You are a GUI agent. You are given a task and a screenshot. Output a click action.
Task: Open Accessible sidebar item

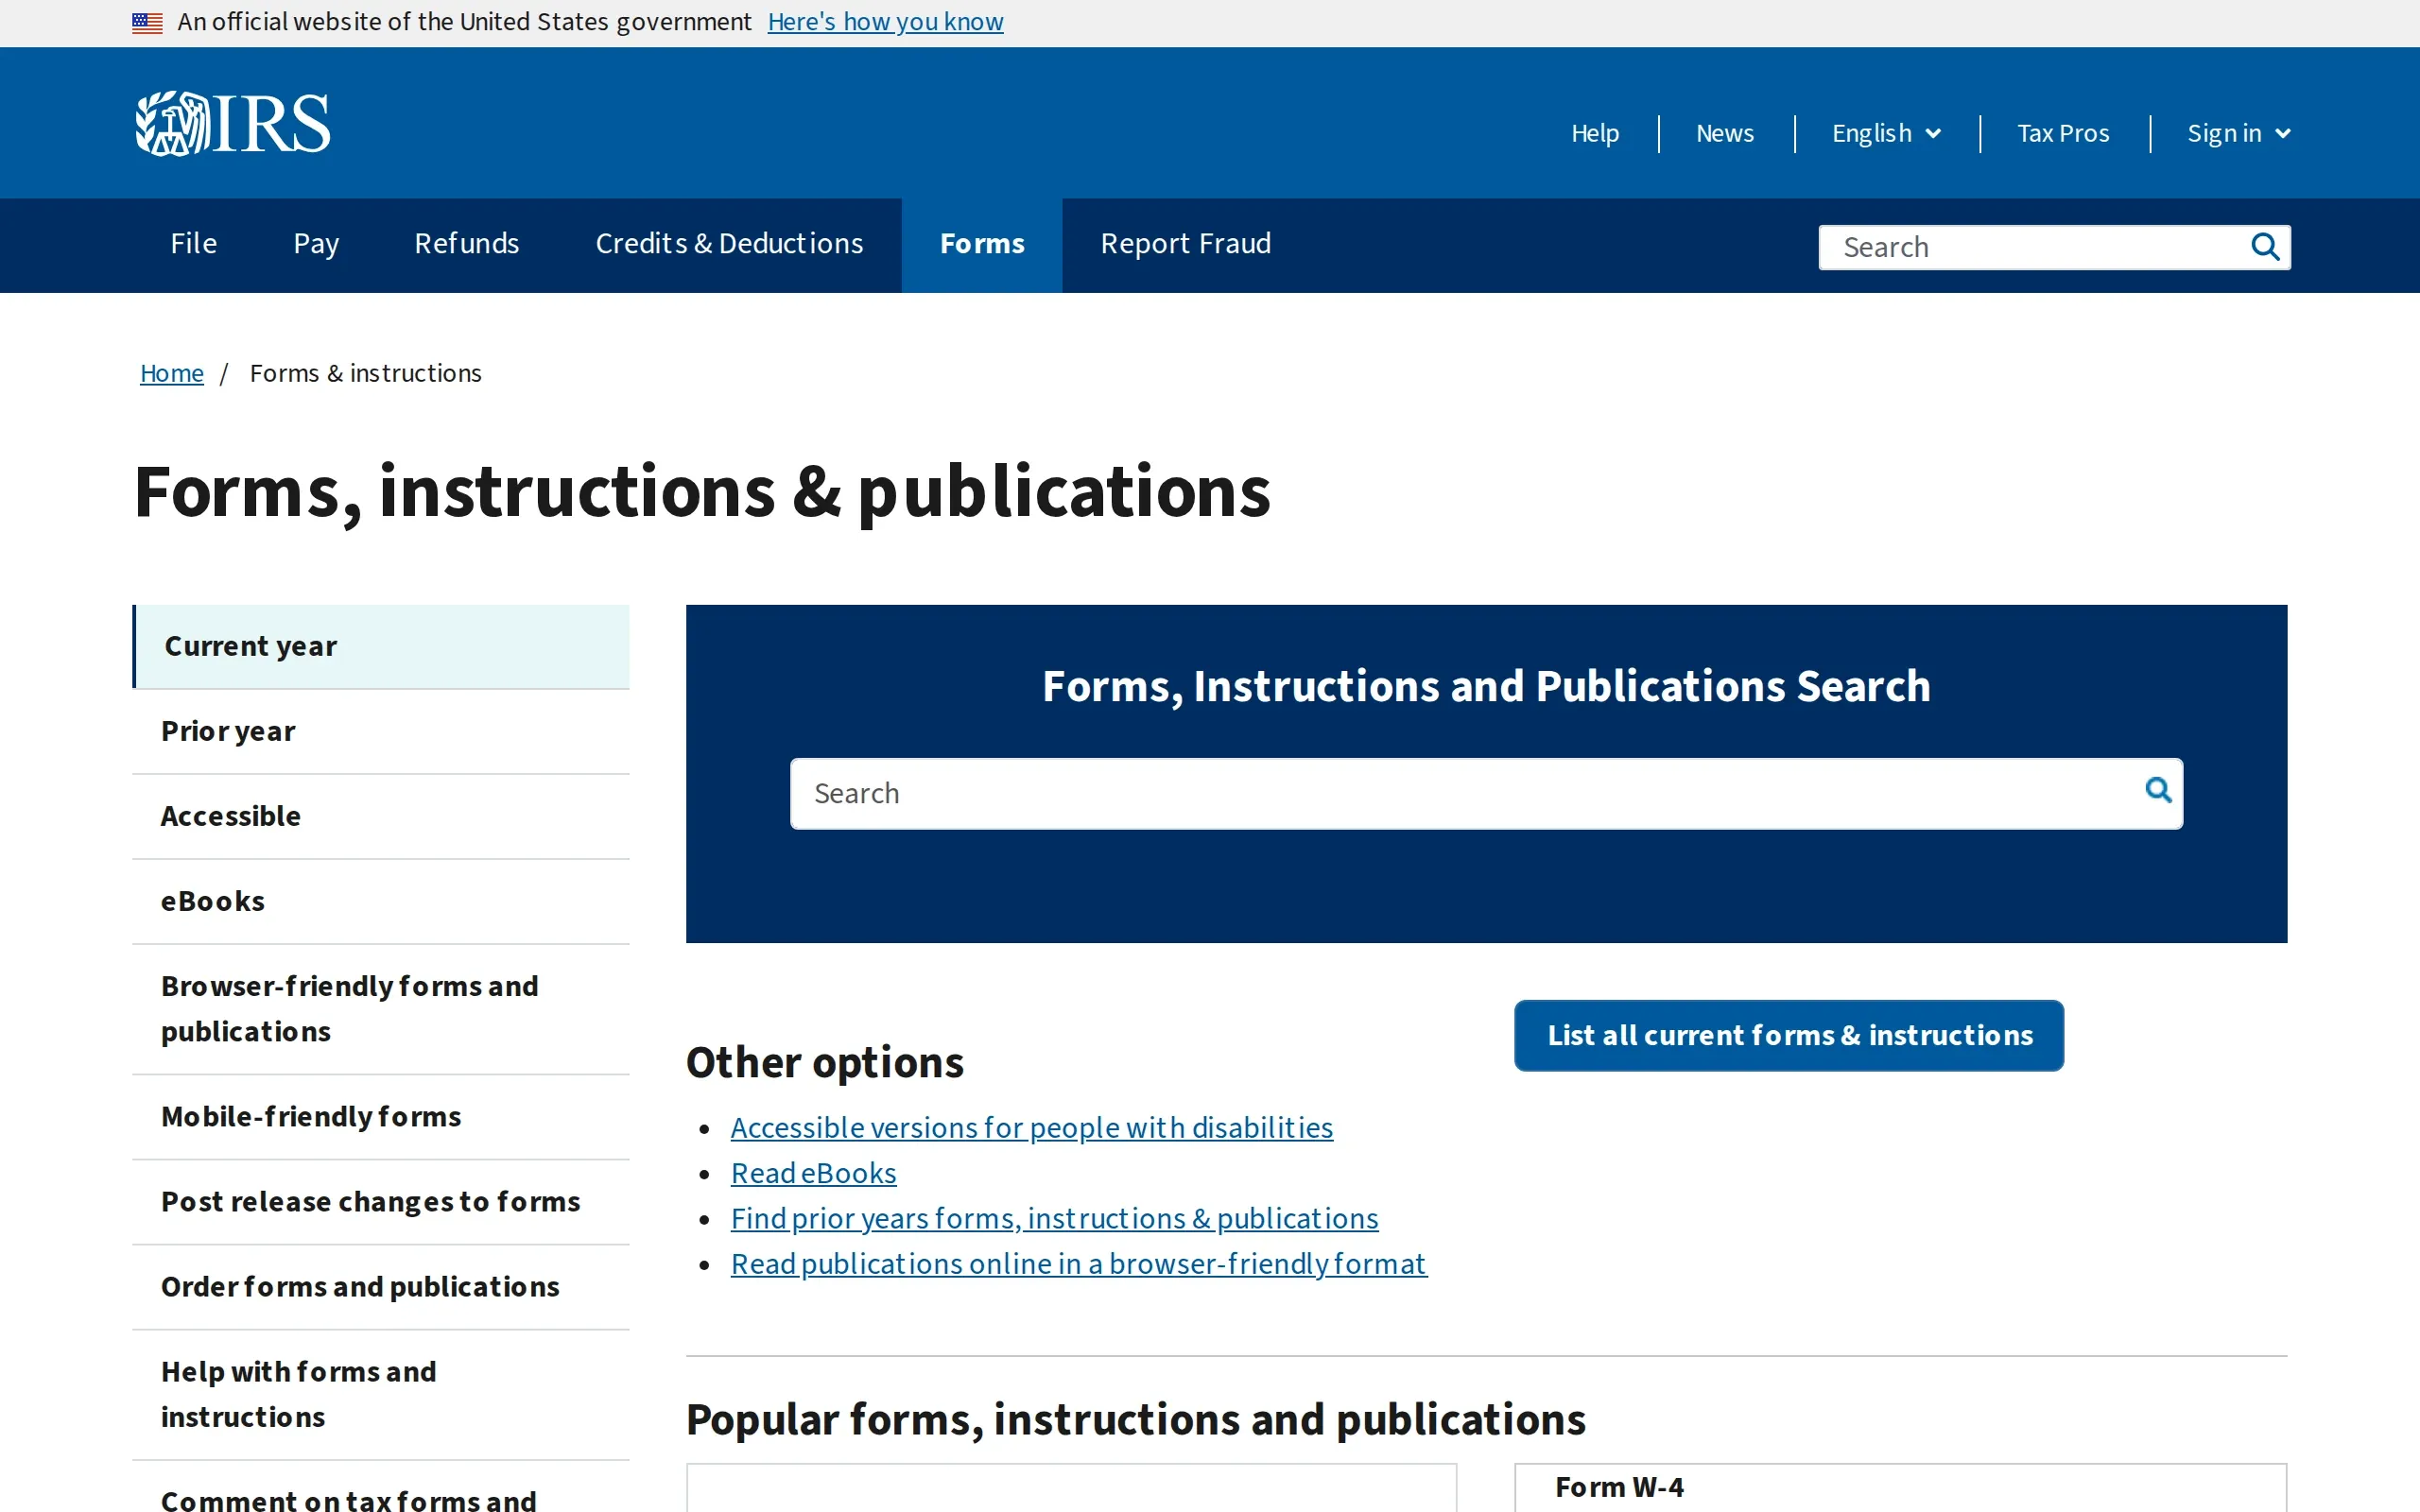point(381,816)
